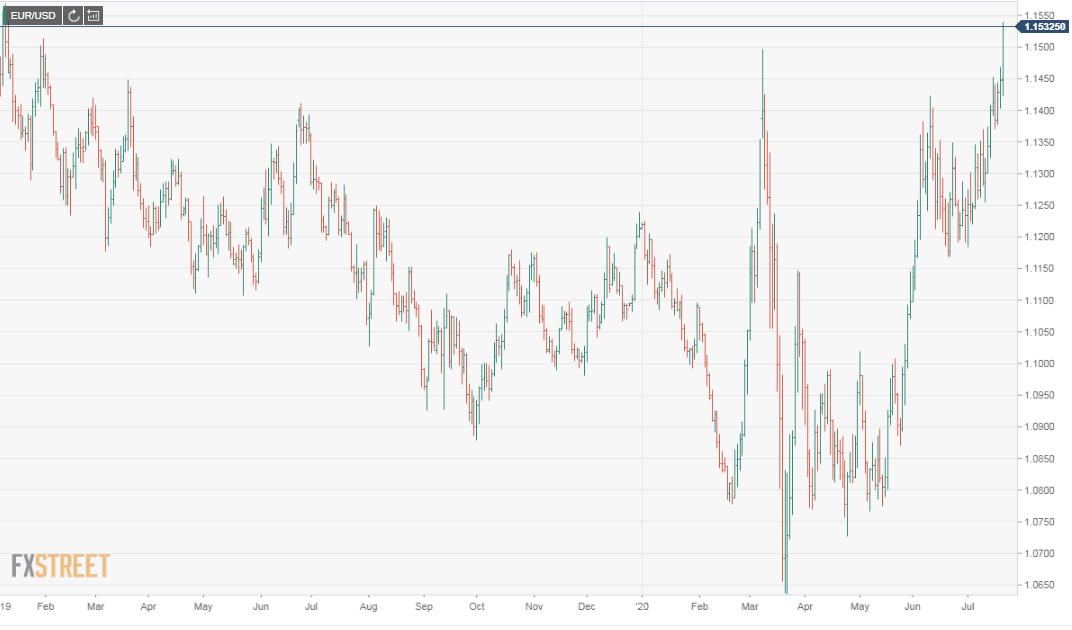Click the Dec label on the time axis
The width and height of the screenshot is (1072, 630).
(586, 607)
